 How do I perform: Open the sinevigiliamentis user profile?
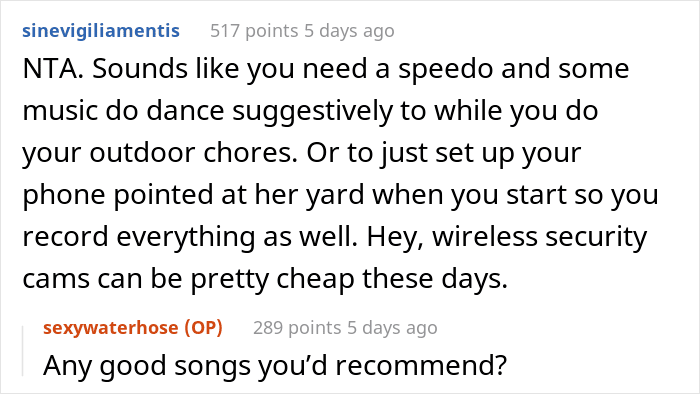point(101,31)
